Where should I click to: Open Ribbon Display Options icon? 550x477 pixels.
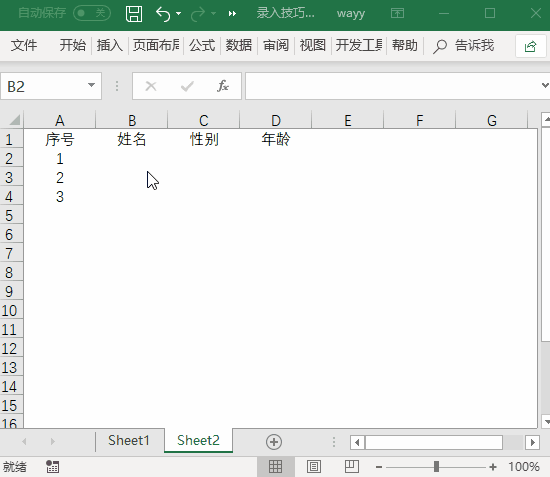coord(397,13)
